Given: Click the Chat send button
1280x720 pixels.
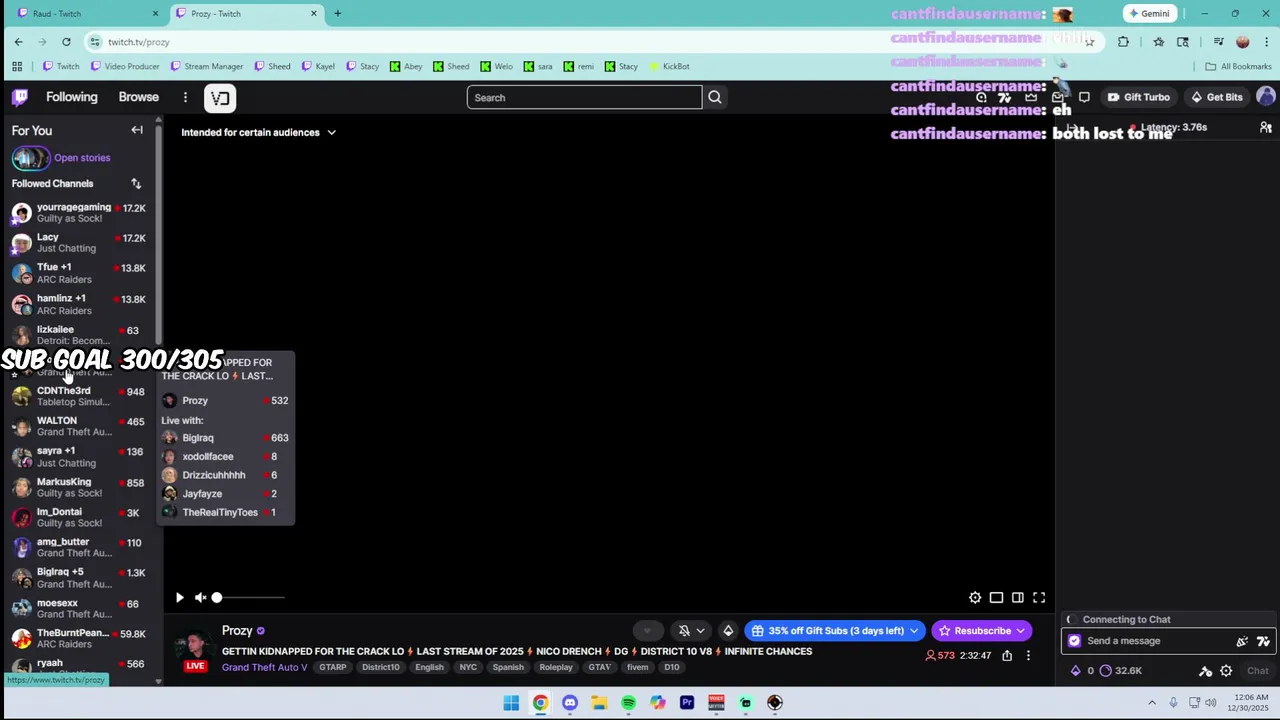Looking at the screenshot, I should click(x=1258, y=671).
